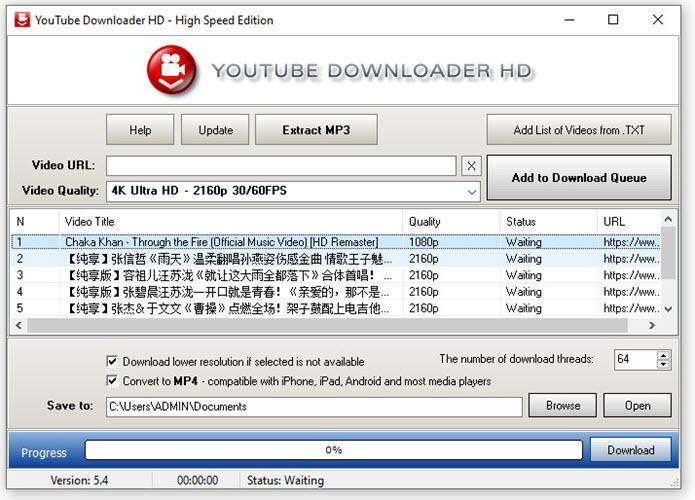Click the vertical scrollbar thumb in list
The height and width of the screenshot is (500, 695).
(x=668, y=253)
